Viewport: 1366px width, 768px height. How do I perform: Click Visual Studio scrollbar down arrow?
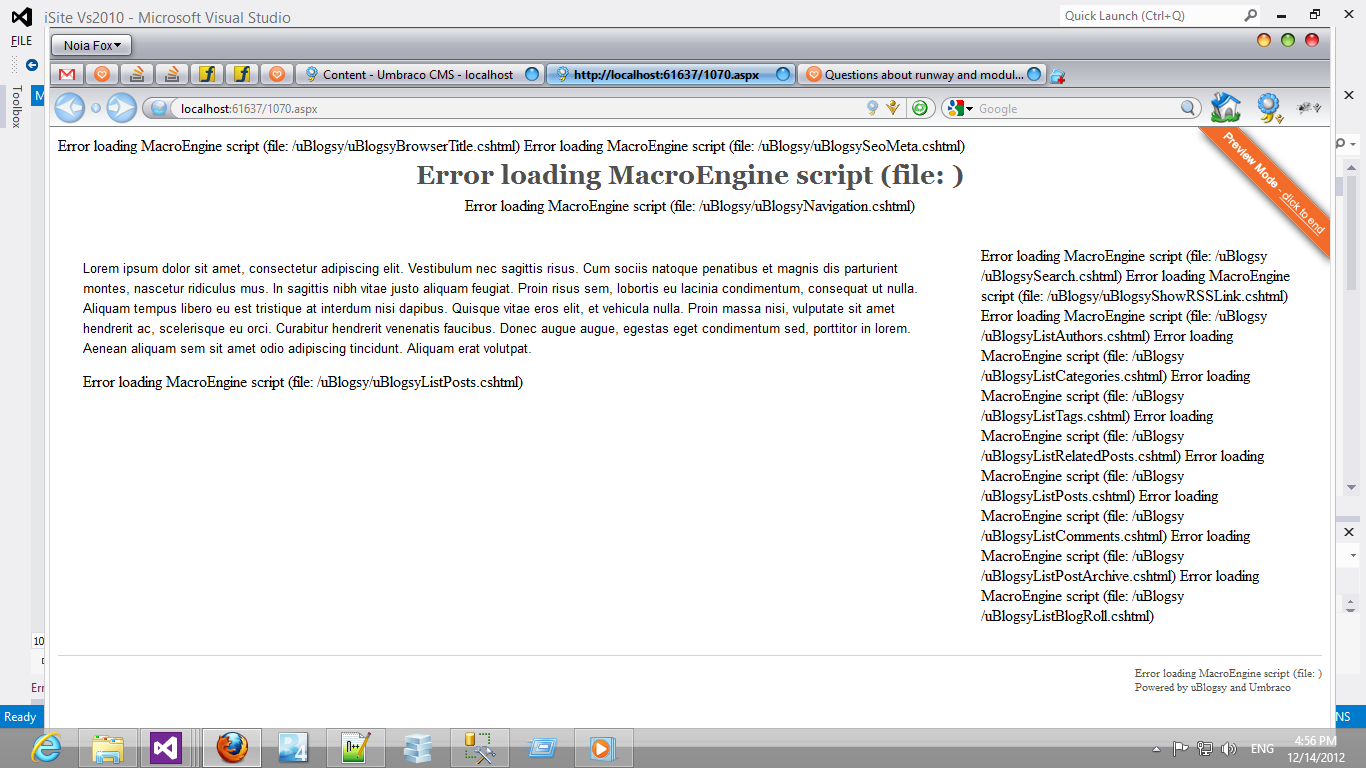click(1350, 487)
